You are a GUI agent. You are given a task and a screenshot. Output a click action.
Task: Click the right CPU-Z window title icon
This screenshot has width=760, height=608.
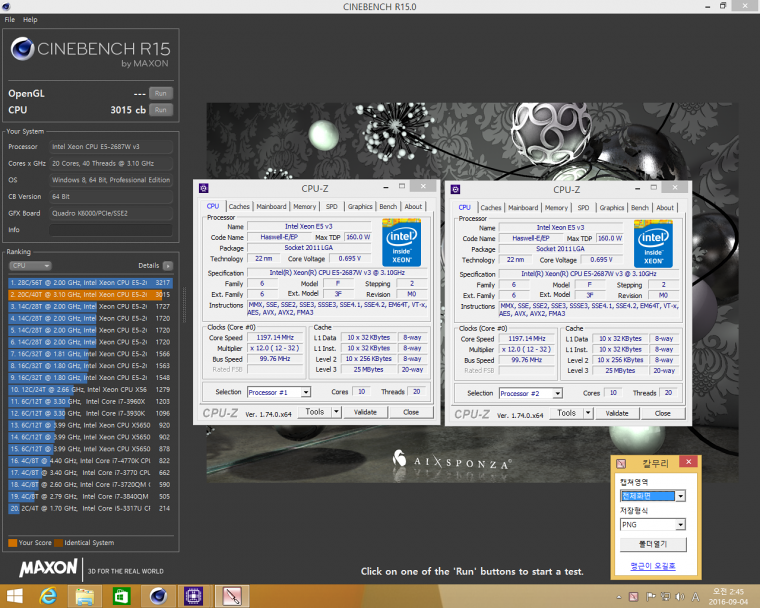point(455,189)
